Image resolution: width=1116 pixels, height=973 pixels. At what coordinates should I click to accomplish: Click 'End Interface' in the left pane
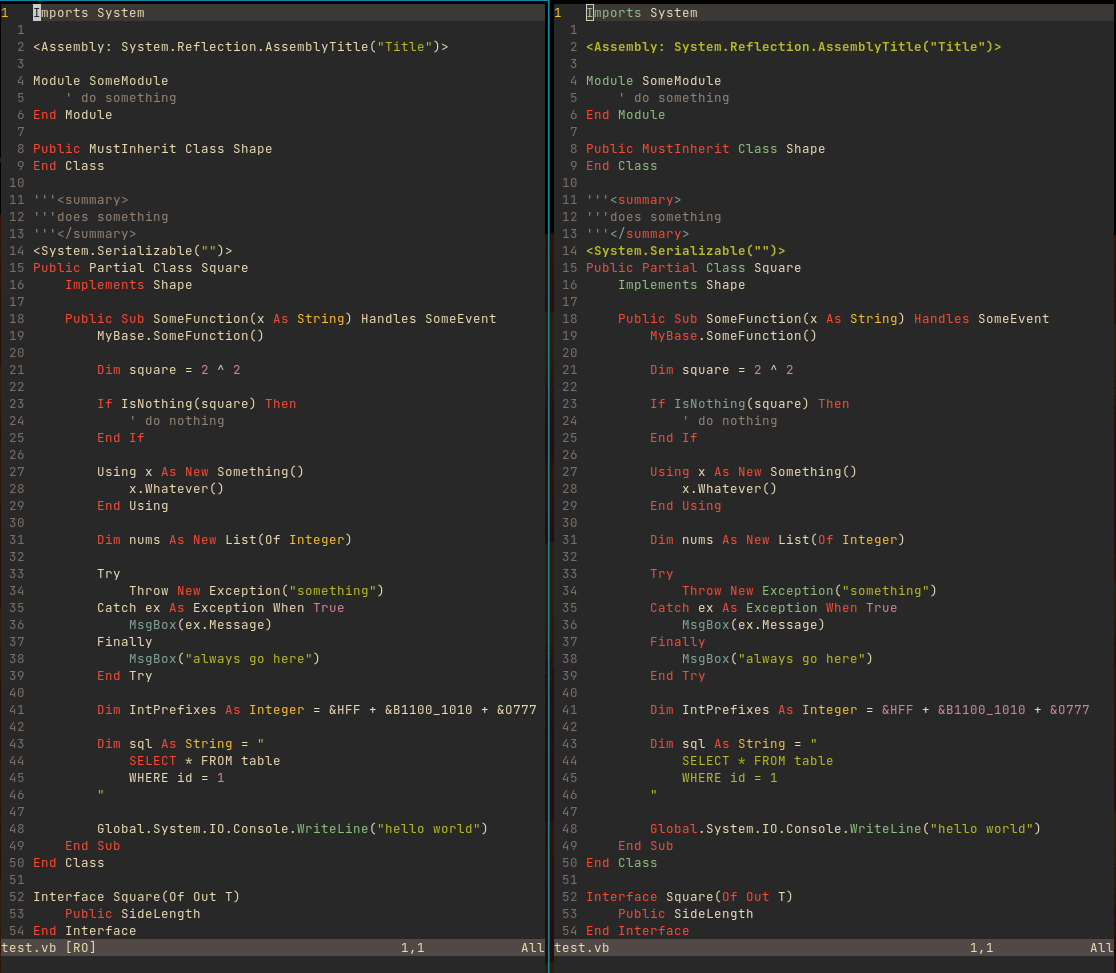pos(85,931)
